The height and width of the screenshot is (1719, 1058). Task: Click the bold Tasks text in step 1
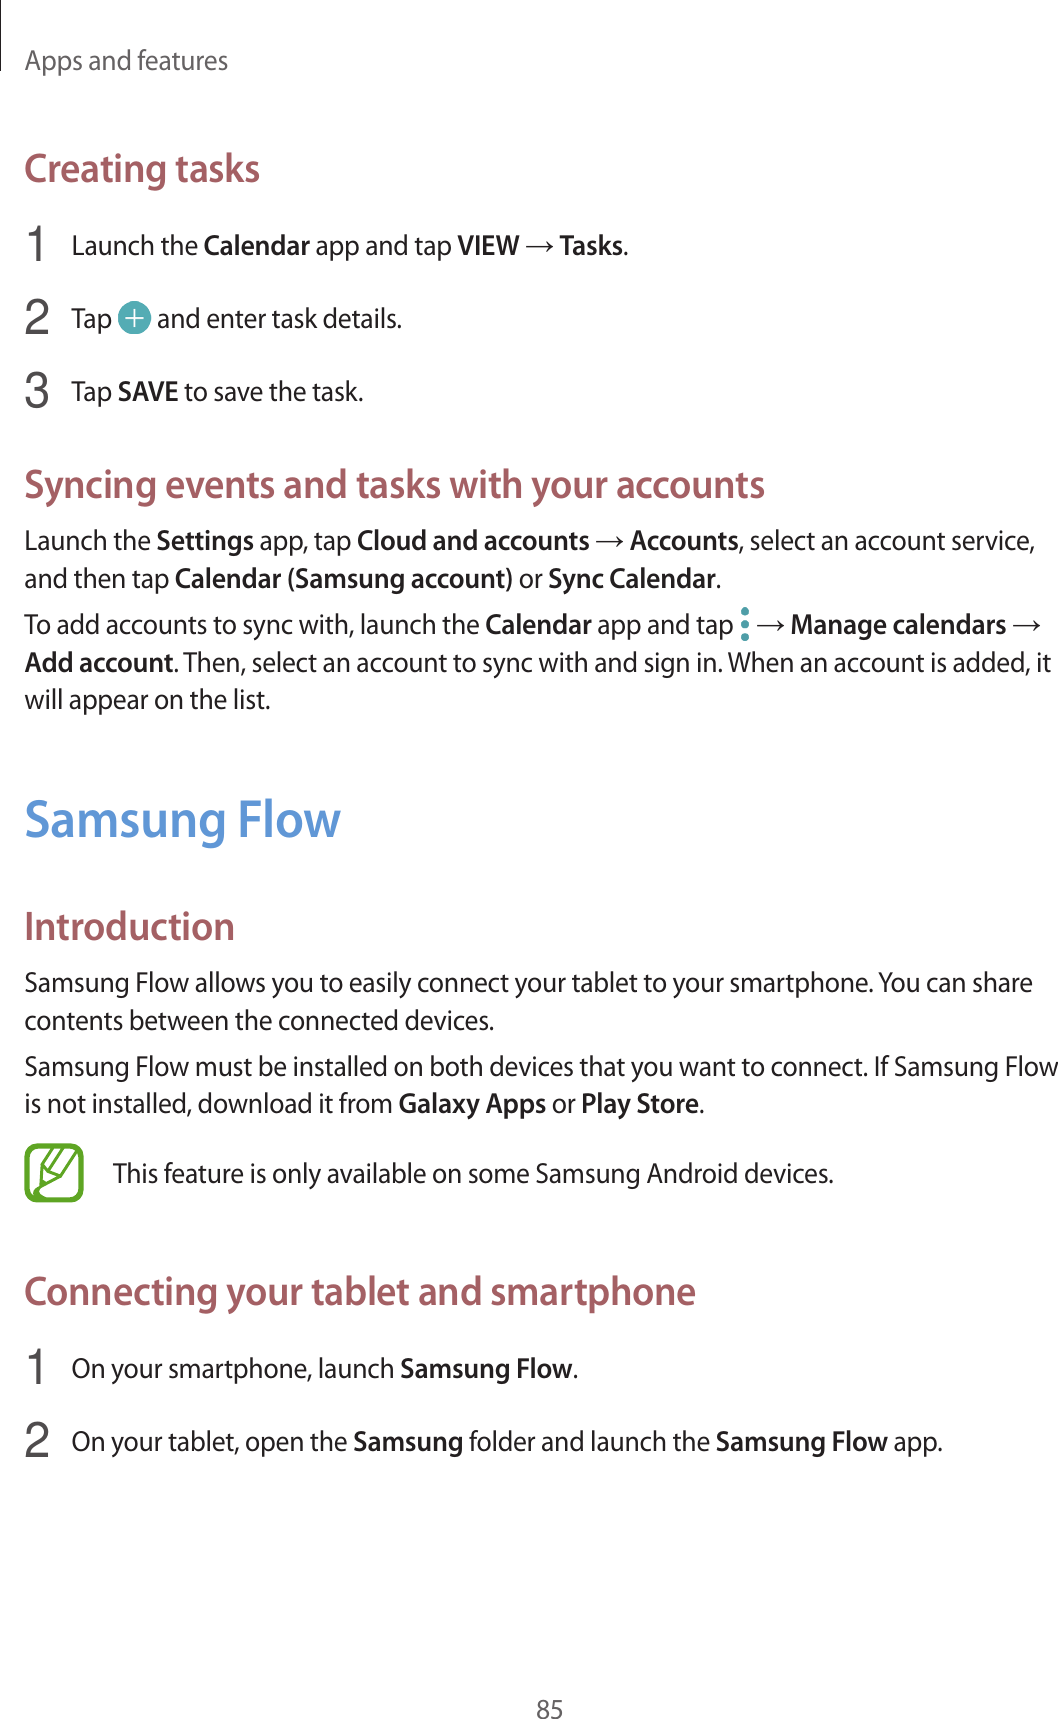[591, 246]
